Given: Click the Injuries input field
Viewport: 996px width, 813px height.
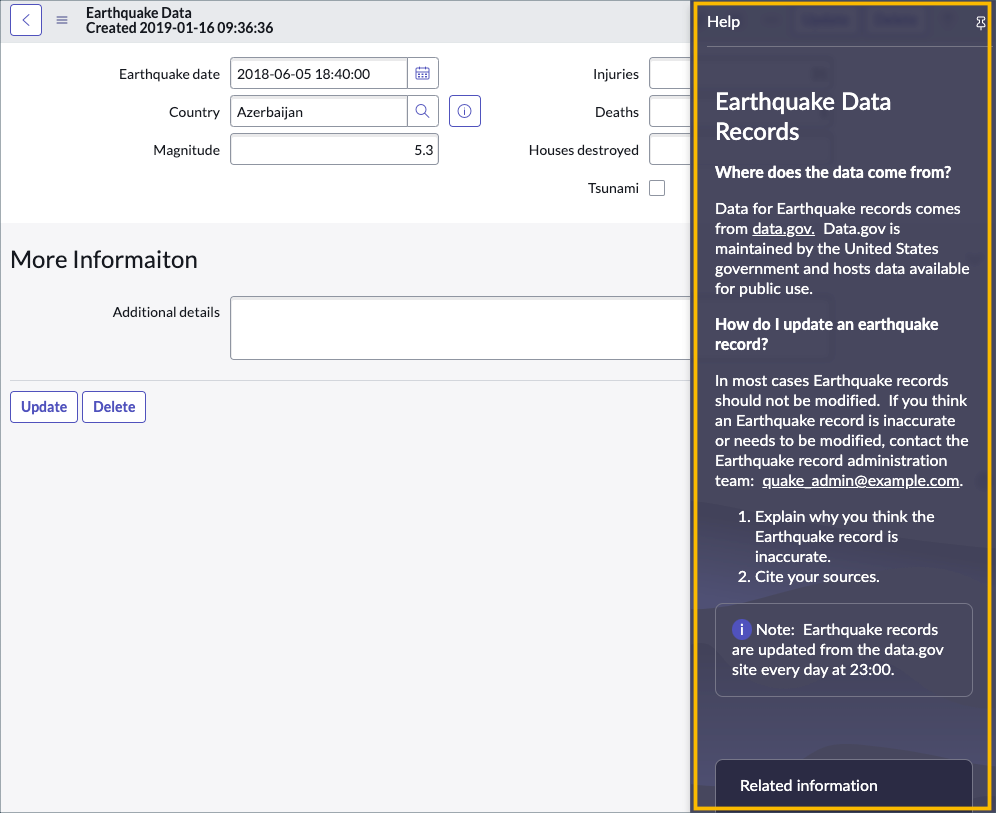Looking at the screenshot, I should pyautogui.click(x=670, y=73).
